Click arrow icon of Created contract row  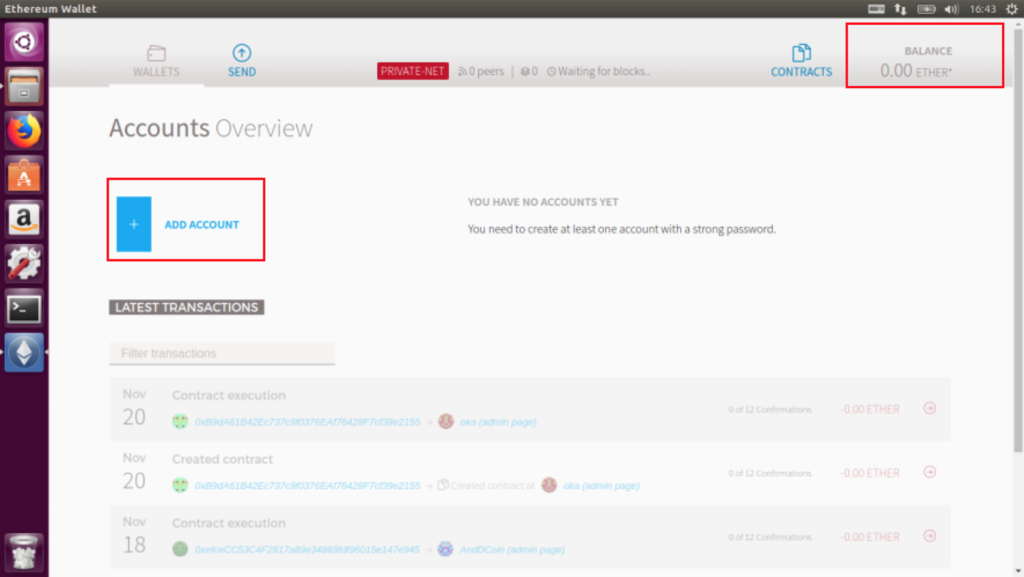[x=930, y=473]
